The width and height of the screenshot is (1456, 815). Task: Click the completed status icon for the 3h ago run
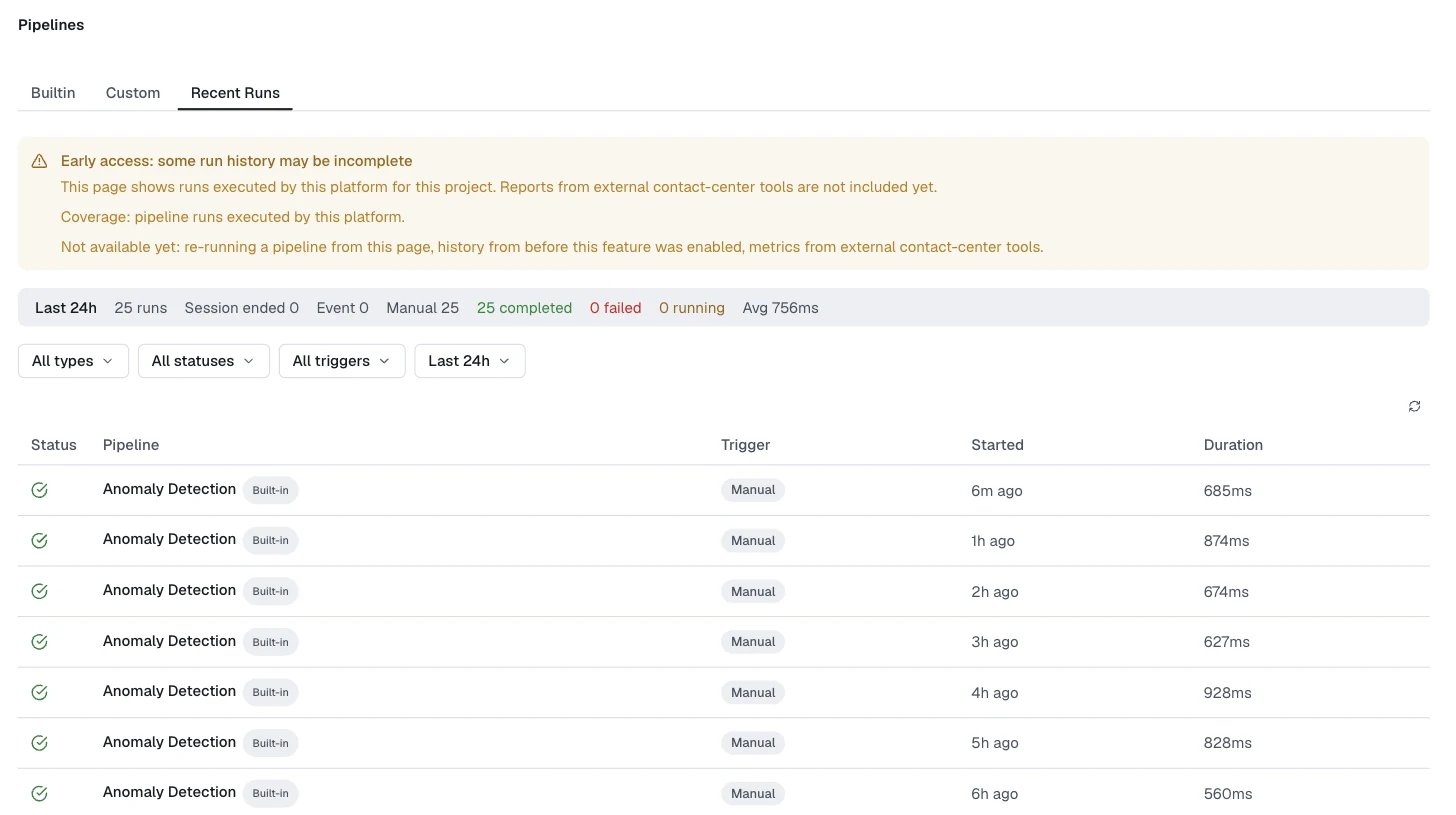pos(40,642)
